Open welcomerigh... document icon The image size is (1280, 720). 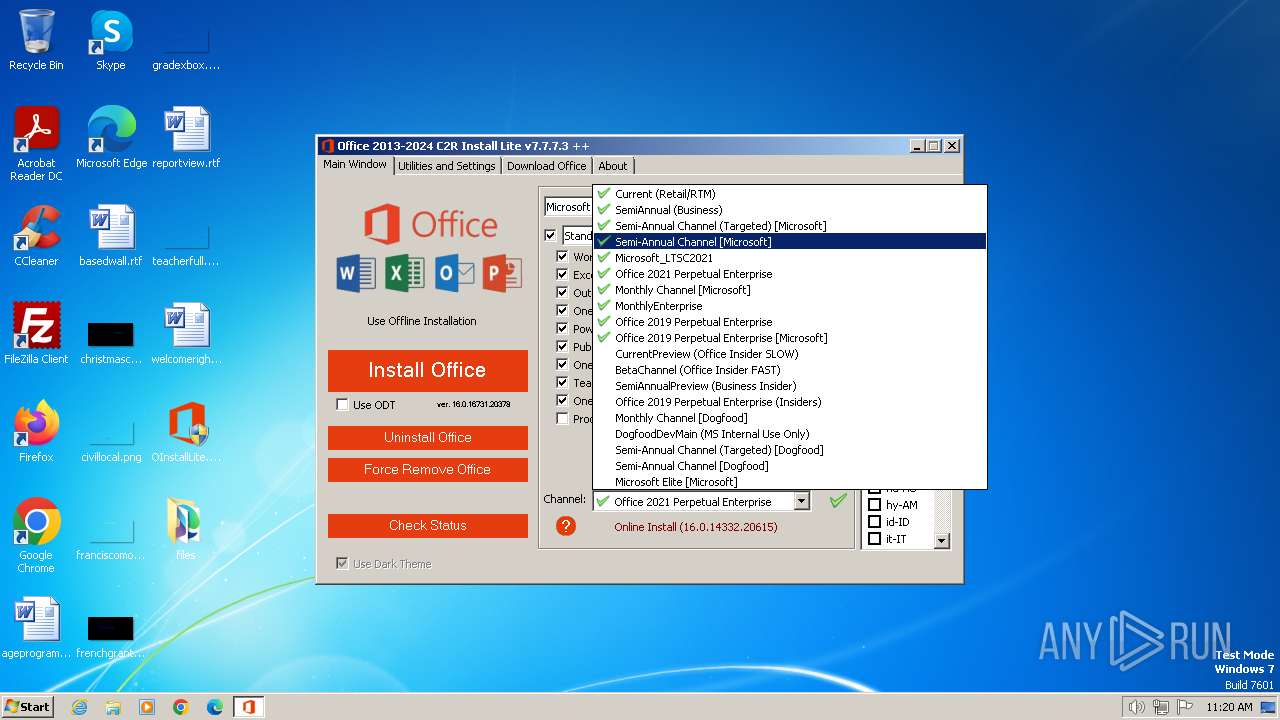(186, 334)
